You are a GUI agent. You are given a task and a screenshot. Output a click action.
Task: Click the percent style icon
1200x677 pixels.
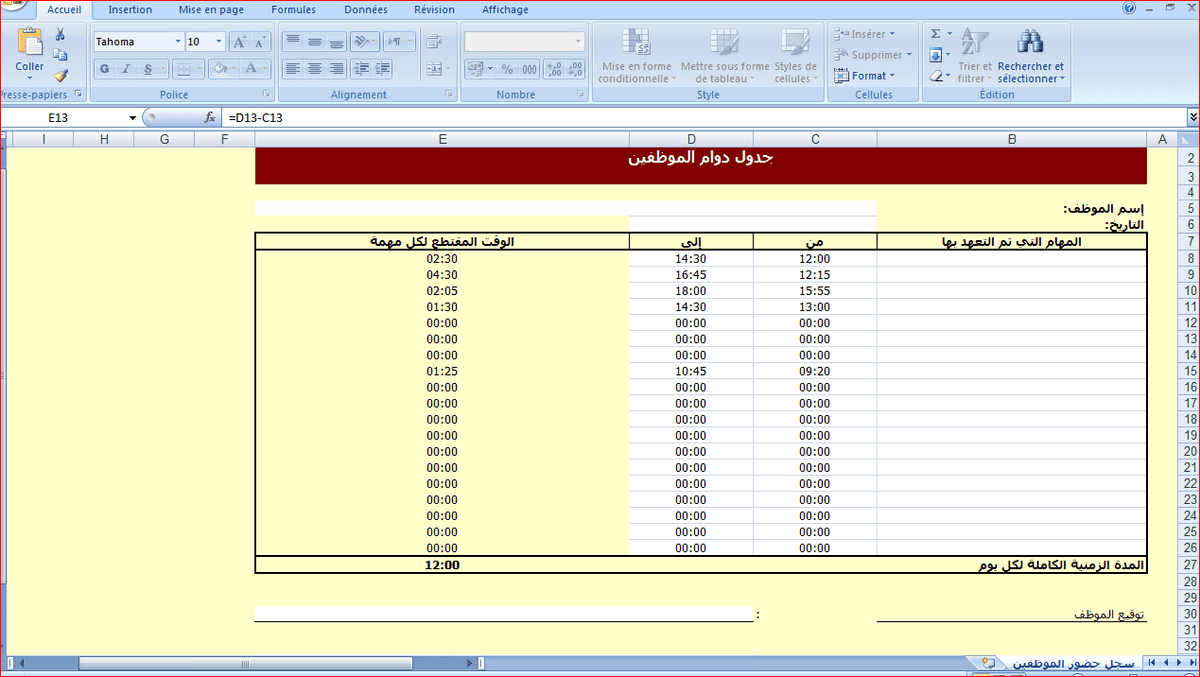pyautogui.click(x=507, y=69)
